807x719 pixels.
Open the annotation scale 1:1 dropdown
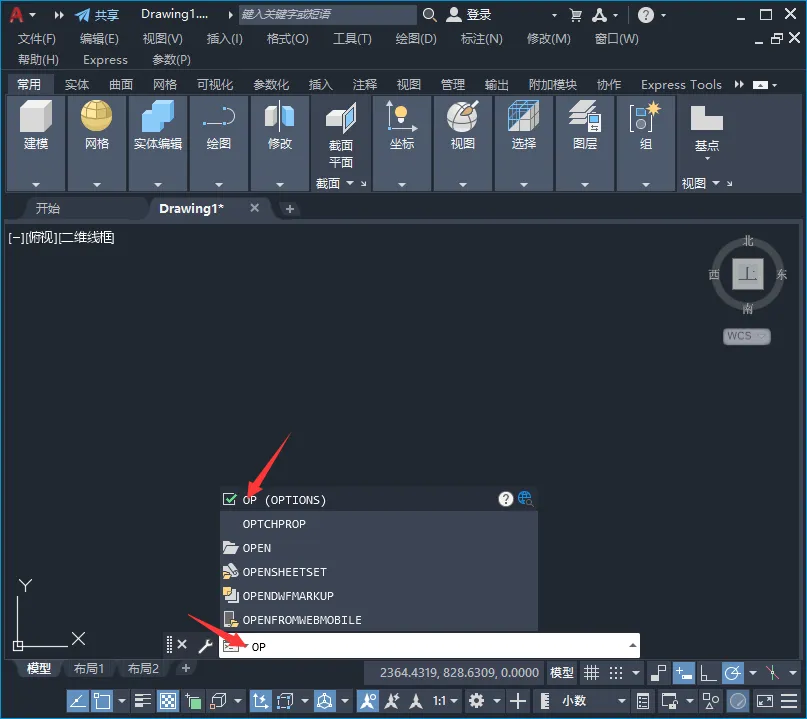pyautogui.click(x=445, y=700)
